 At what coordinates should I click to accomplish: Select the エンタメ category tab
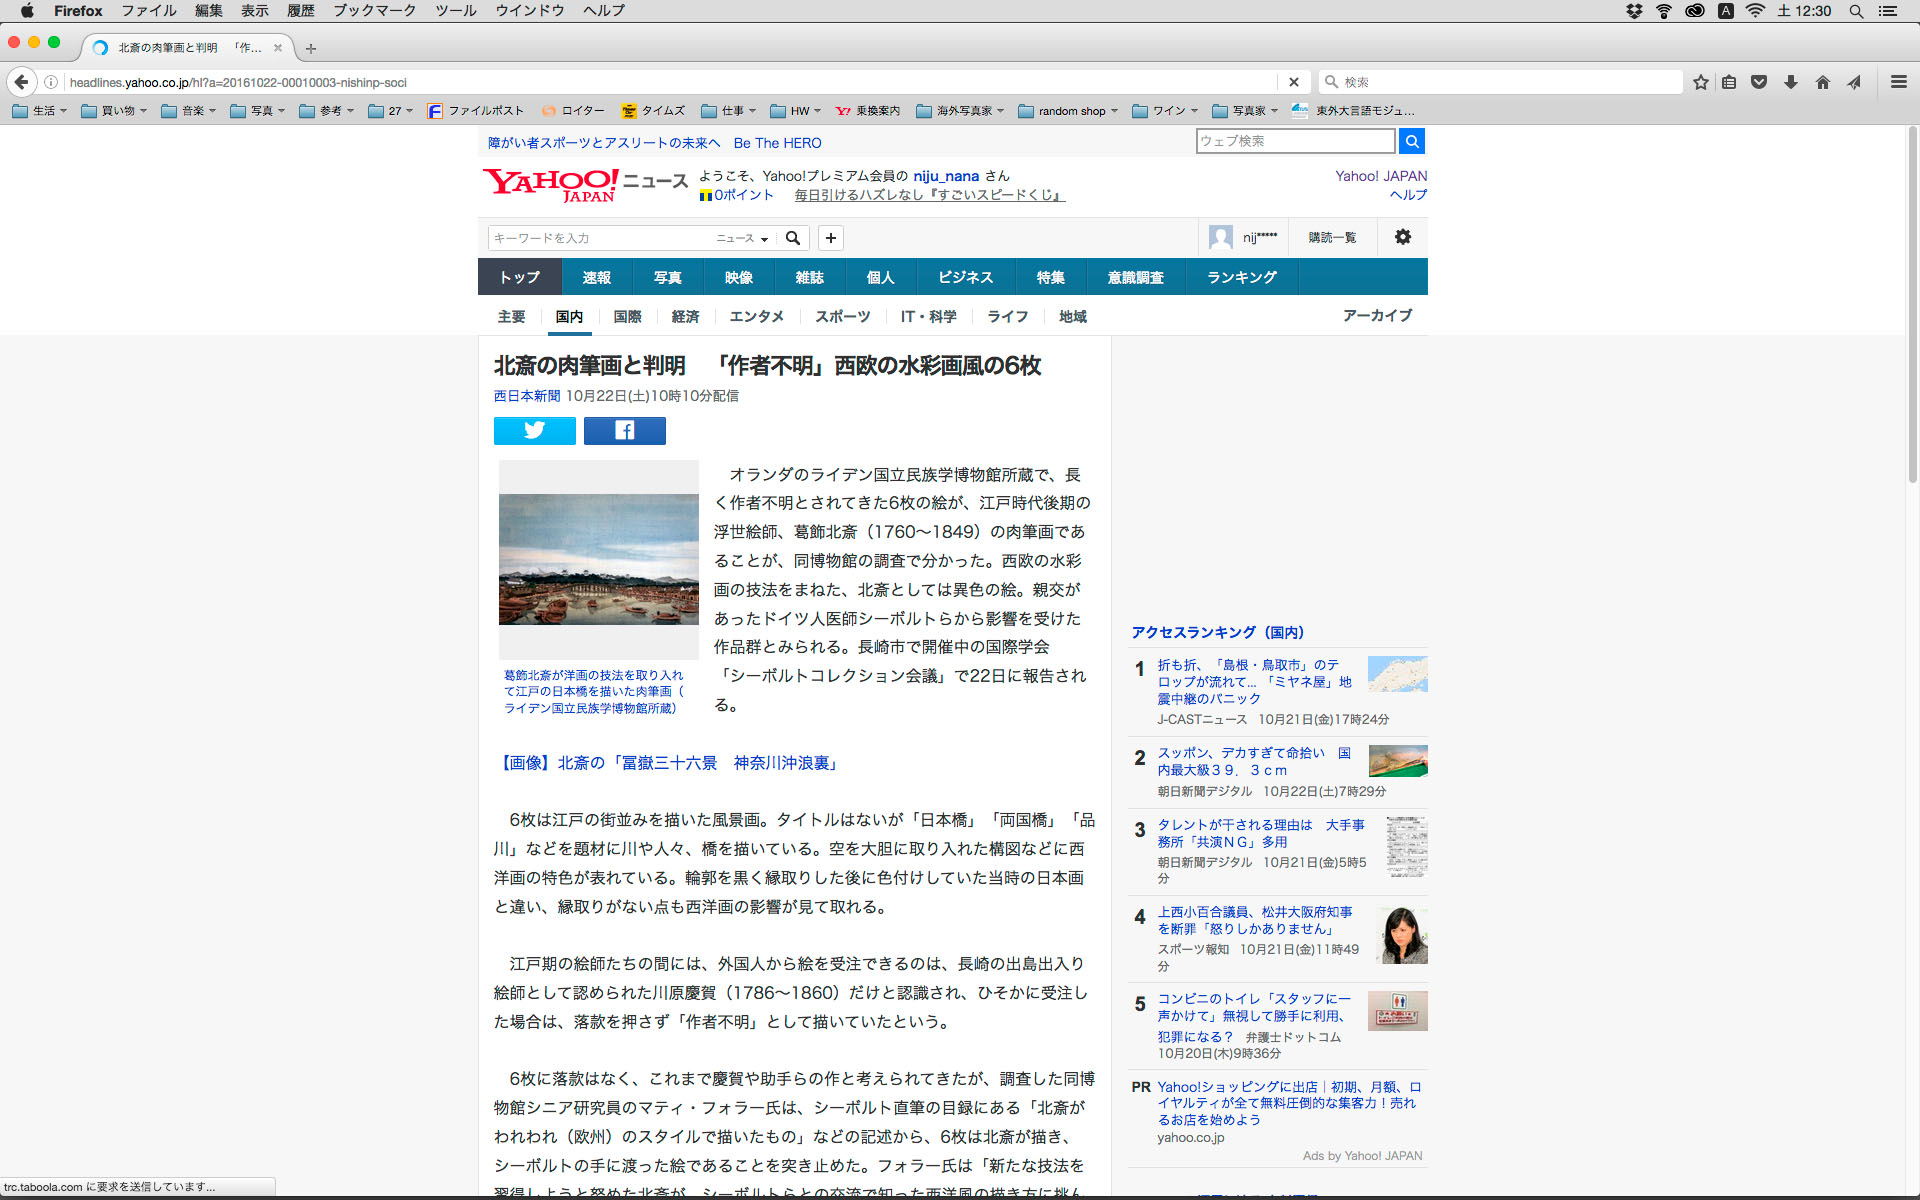756,316
